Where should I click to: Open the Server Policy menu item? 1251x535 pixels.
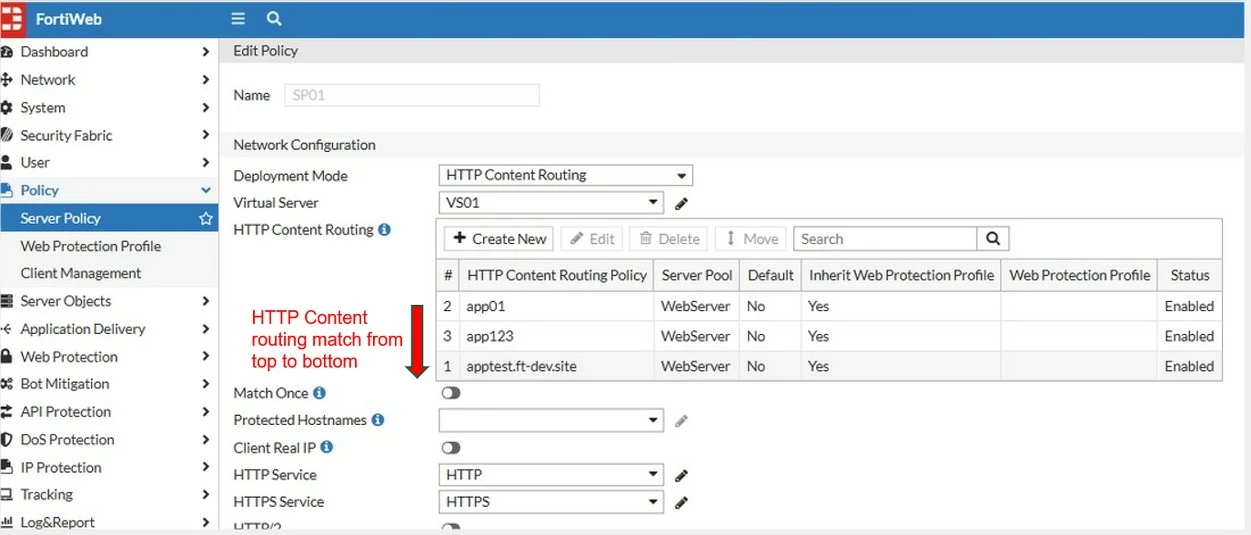click(x=109, y=218)
